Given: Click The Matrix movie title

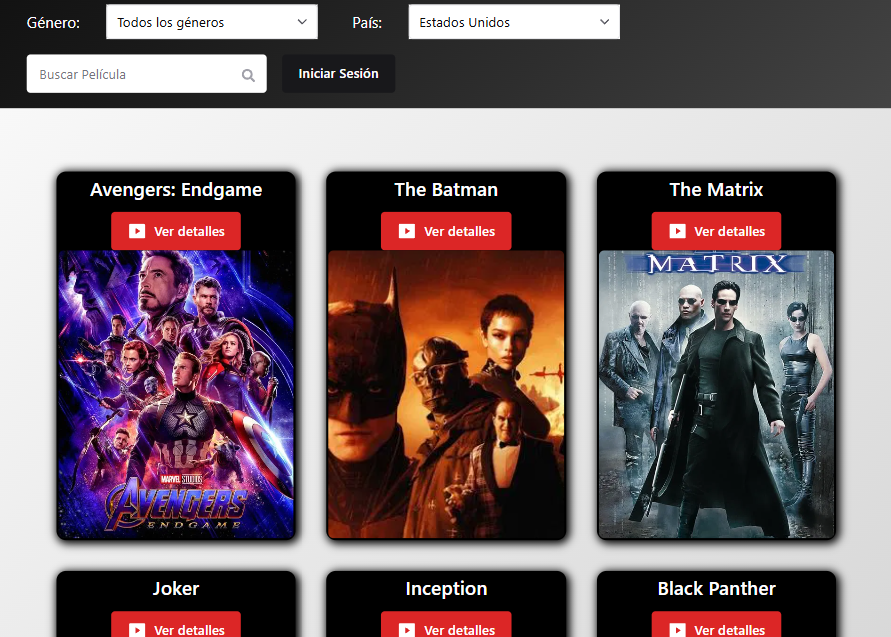Looking at the screenshot, I should tap(716, 190).
